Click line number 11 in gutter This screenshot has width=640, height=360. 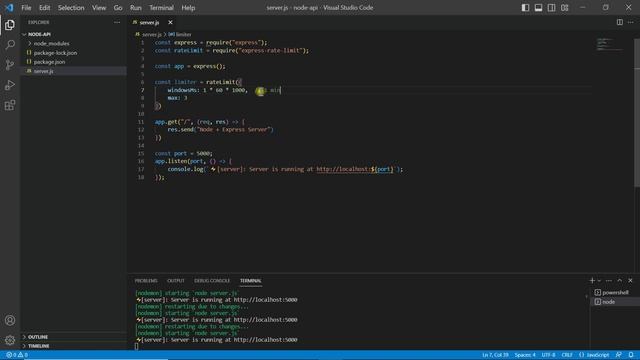click(x=141, y=122)
